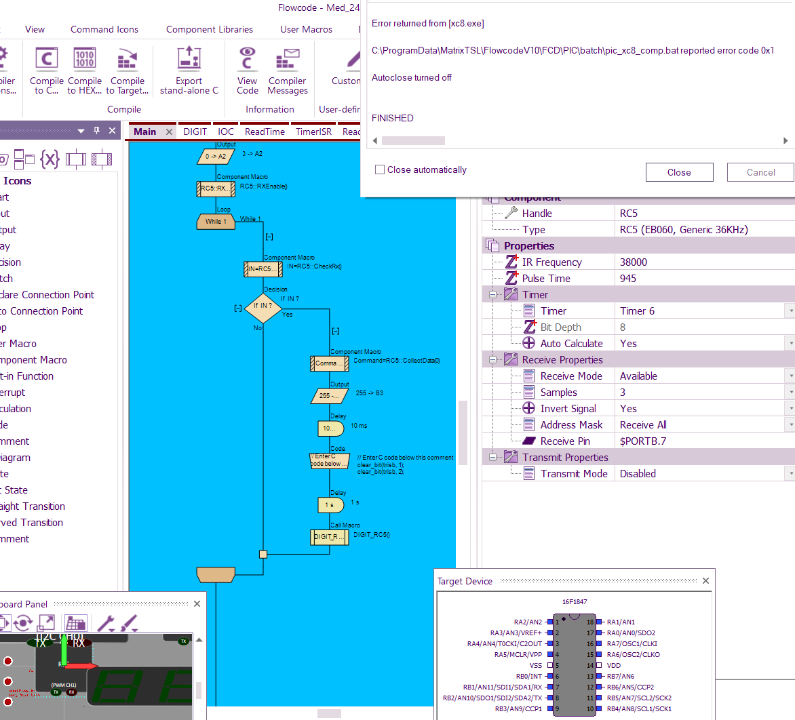Select the 'If IN ?' decision diamond
Viewport: 795px width, 720px height.
(263, 307)
